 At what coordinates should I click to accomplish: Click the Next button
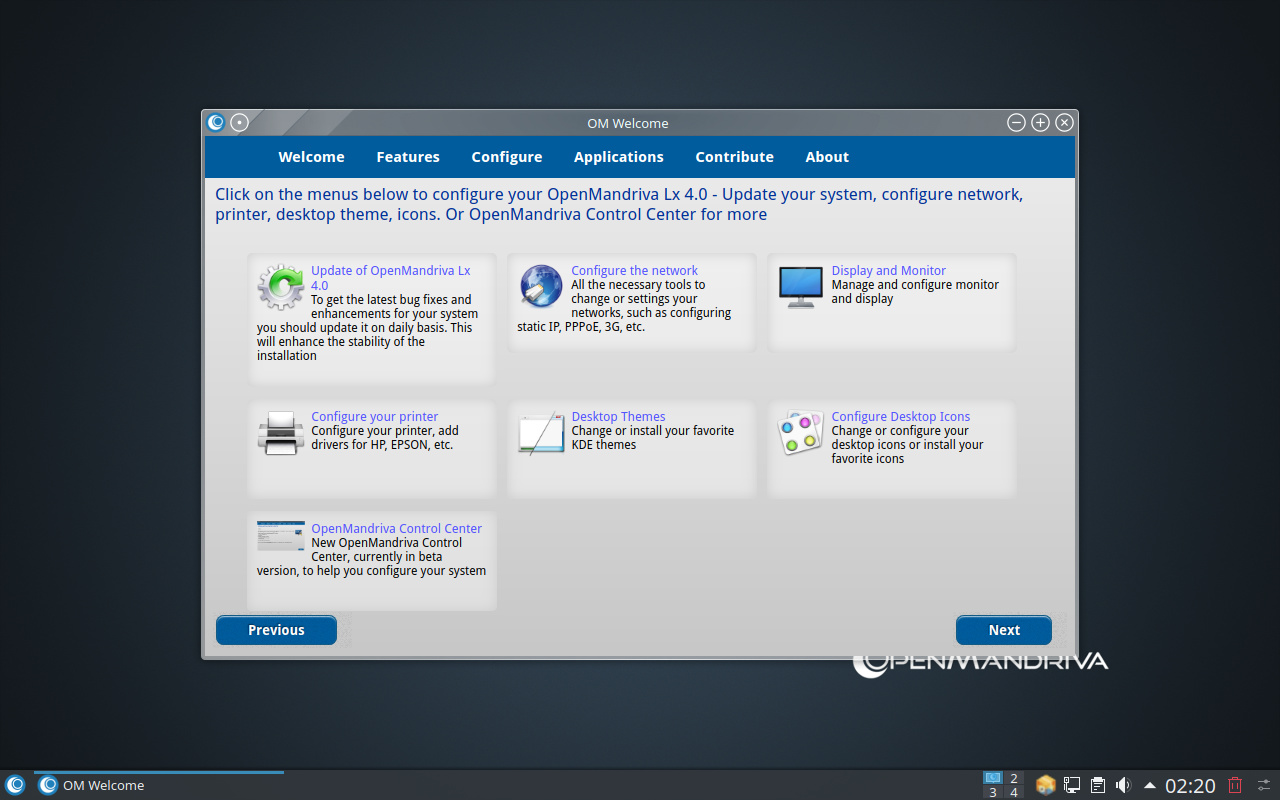[x=1004, y=630]
